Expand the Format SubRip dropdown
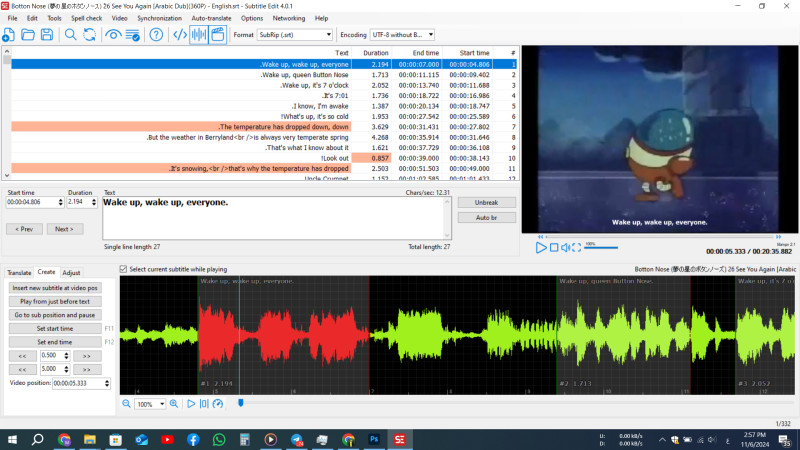The width and height of the screenshot is (800, 450). tap(328, 35)
